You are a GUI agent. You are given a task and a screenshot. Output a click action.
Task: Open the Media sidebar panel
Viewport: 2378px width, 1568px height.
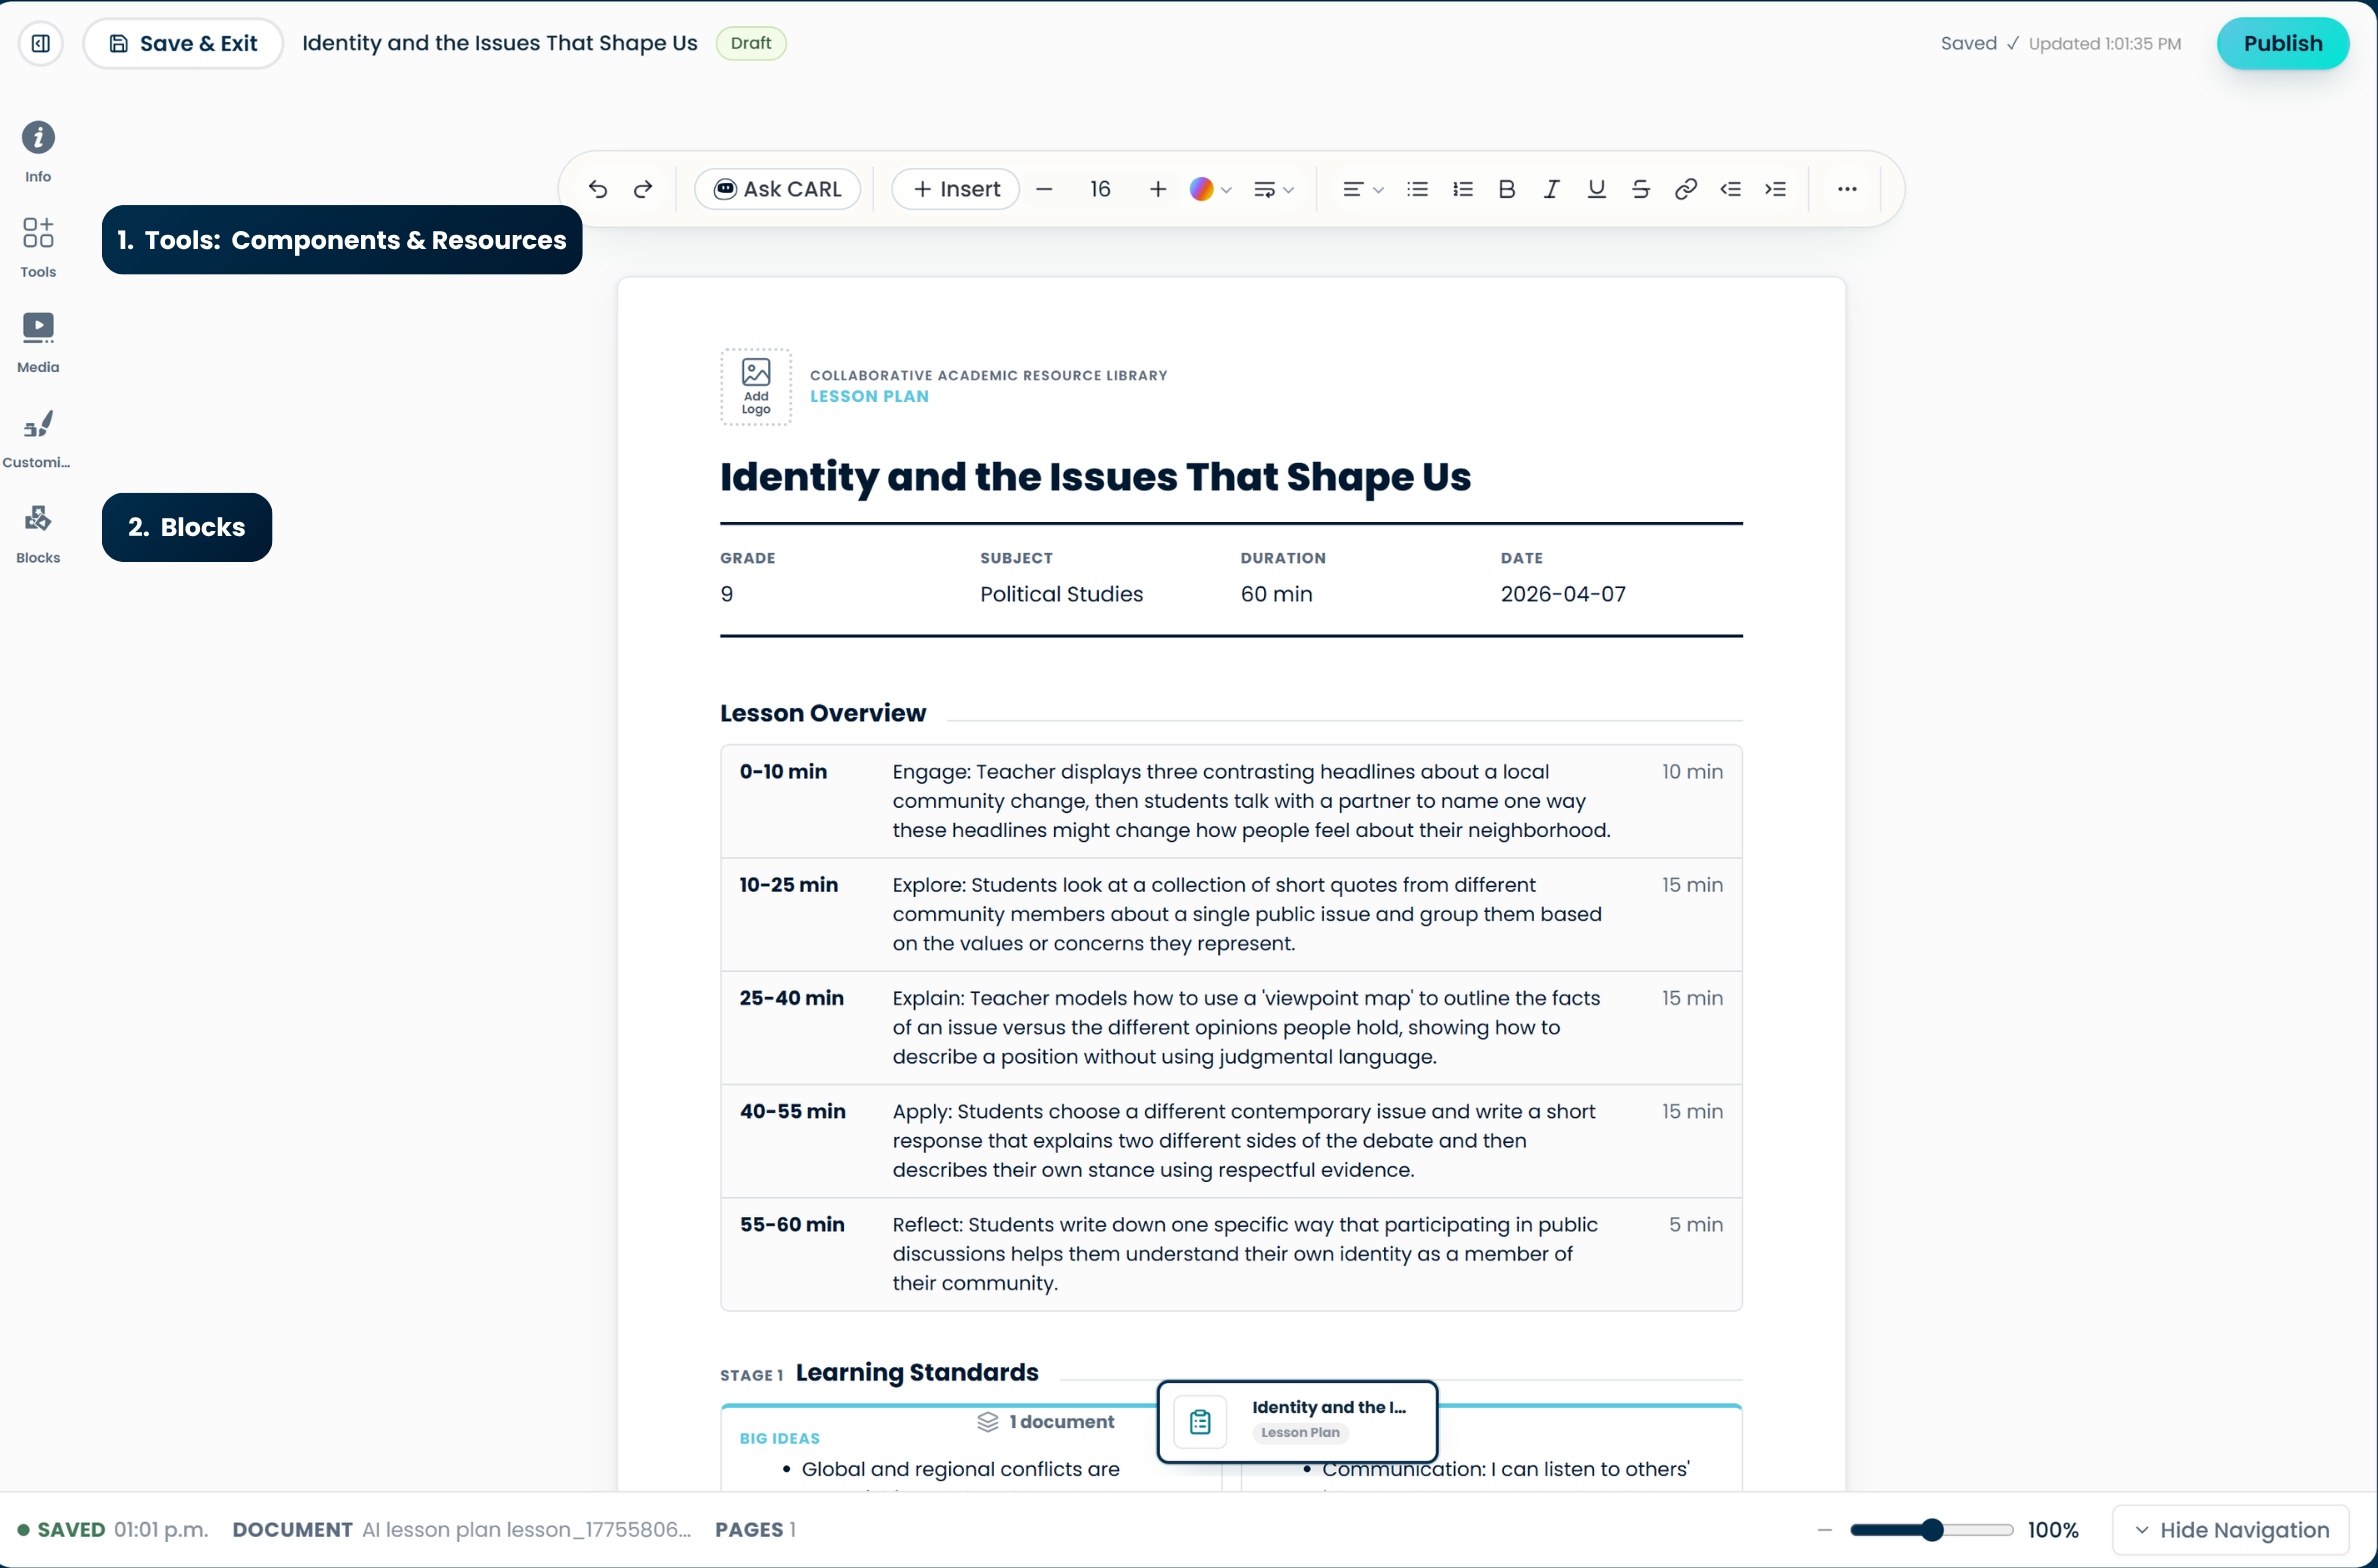38,343
